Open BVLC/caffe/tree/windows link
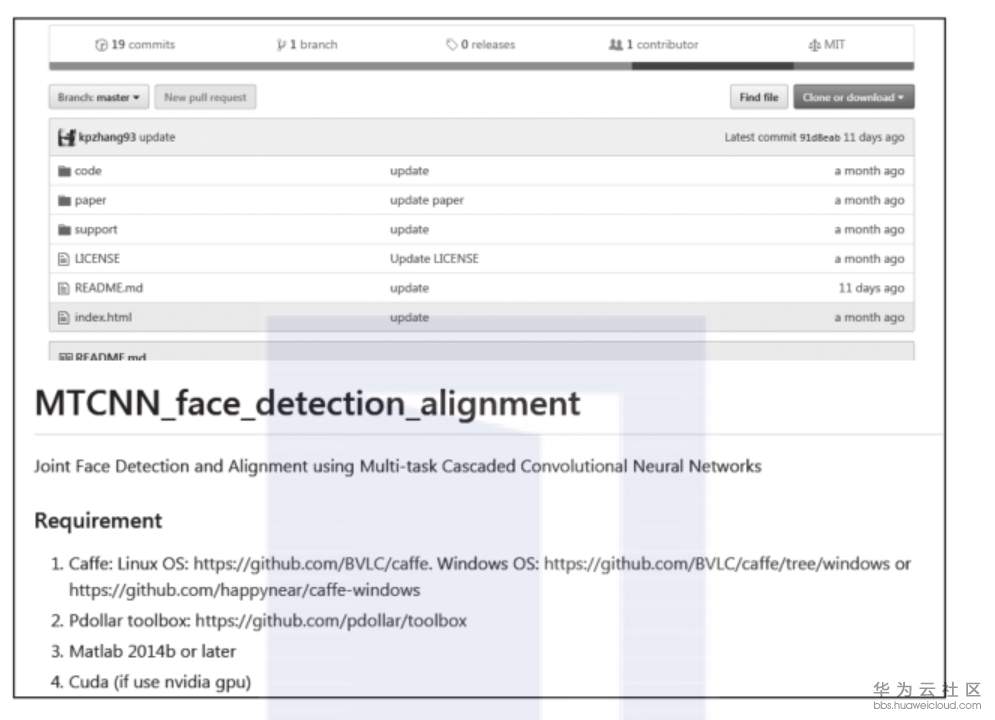Image resolution: width=995 pixels, height=720 pixels. click(717, 563)
